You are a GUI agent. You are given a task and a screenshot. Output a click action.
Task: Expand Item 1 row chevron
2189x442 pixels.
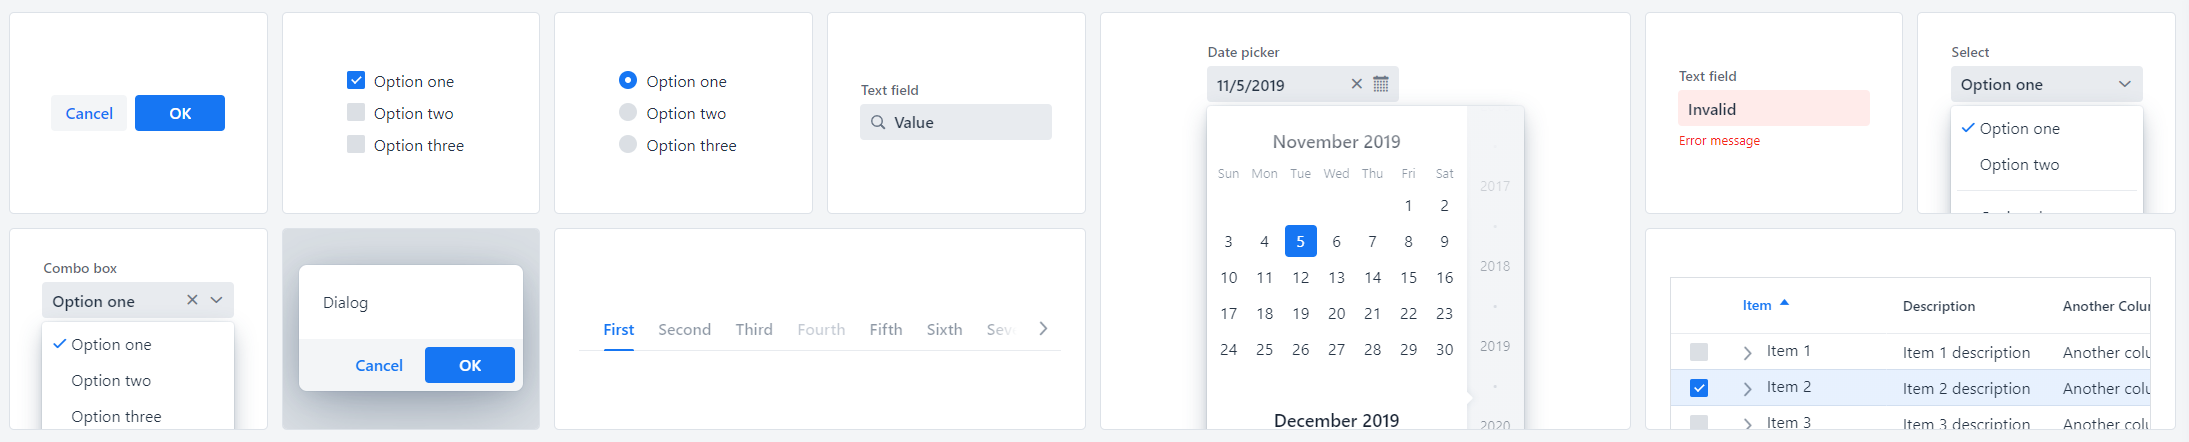1747,352
